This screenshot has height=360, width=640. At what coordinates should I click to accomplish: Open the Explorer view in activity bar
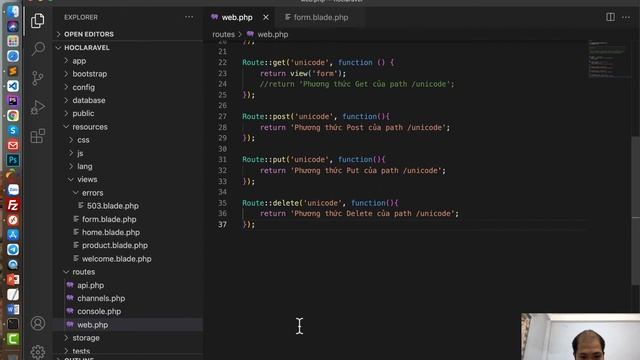point(38,20)
